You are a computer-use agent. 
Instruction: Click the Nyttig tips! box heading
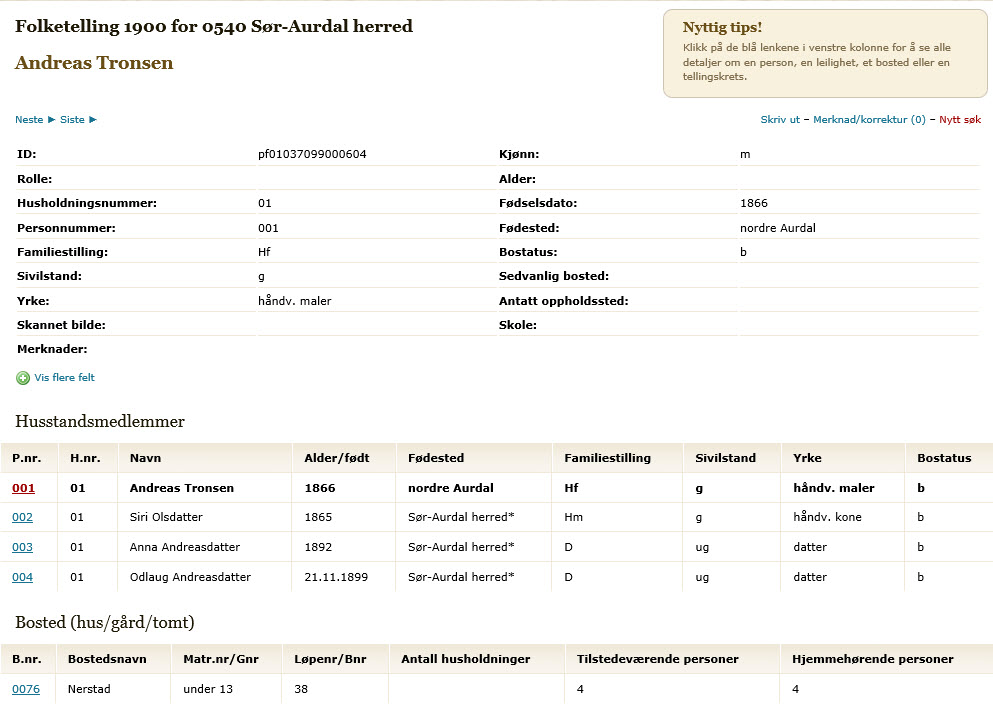pyautogui.click(x=722, y=27)
